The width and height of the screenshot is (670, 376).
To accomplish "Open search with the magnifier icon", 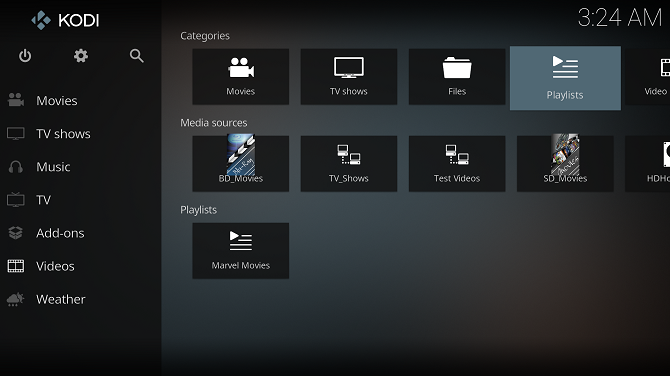I will point(136,56).
